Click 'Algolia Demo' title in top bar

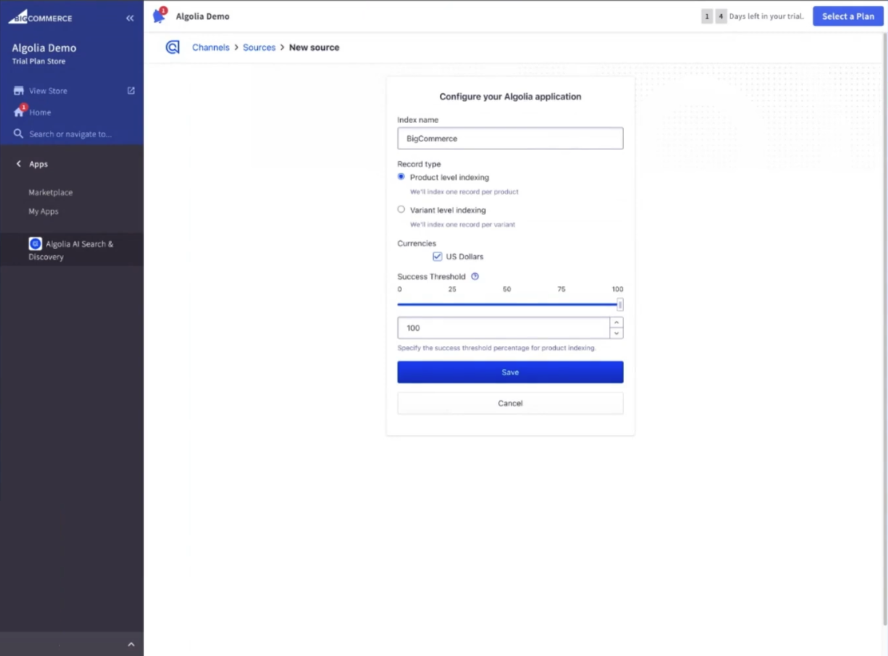click(x=203, y=16)
